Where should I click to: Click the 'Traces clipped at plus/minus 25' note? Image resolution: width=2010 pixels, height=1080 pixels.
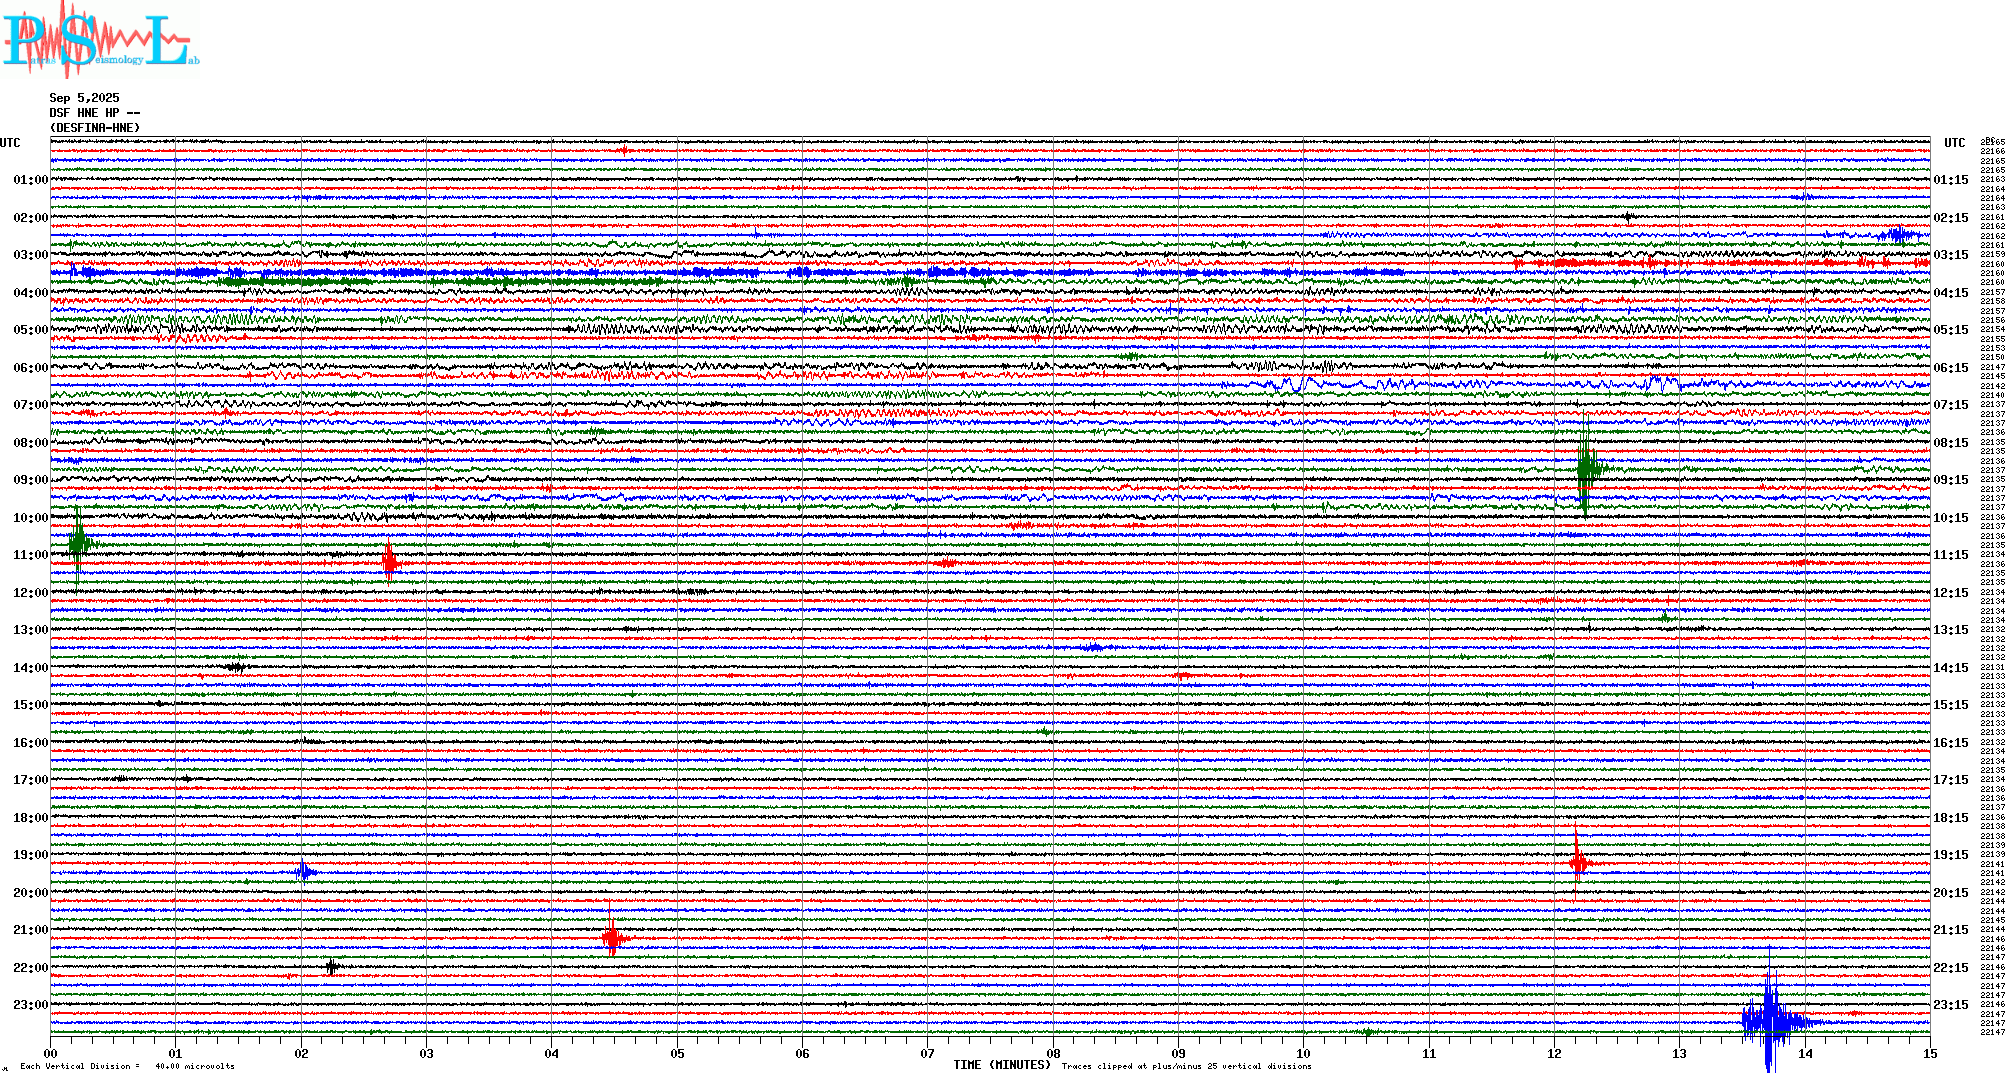click(x=1187, y=1066)
